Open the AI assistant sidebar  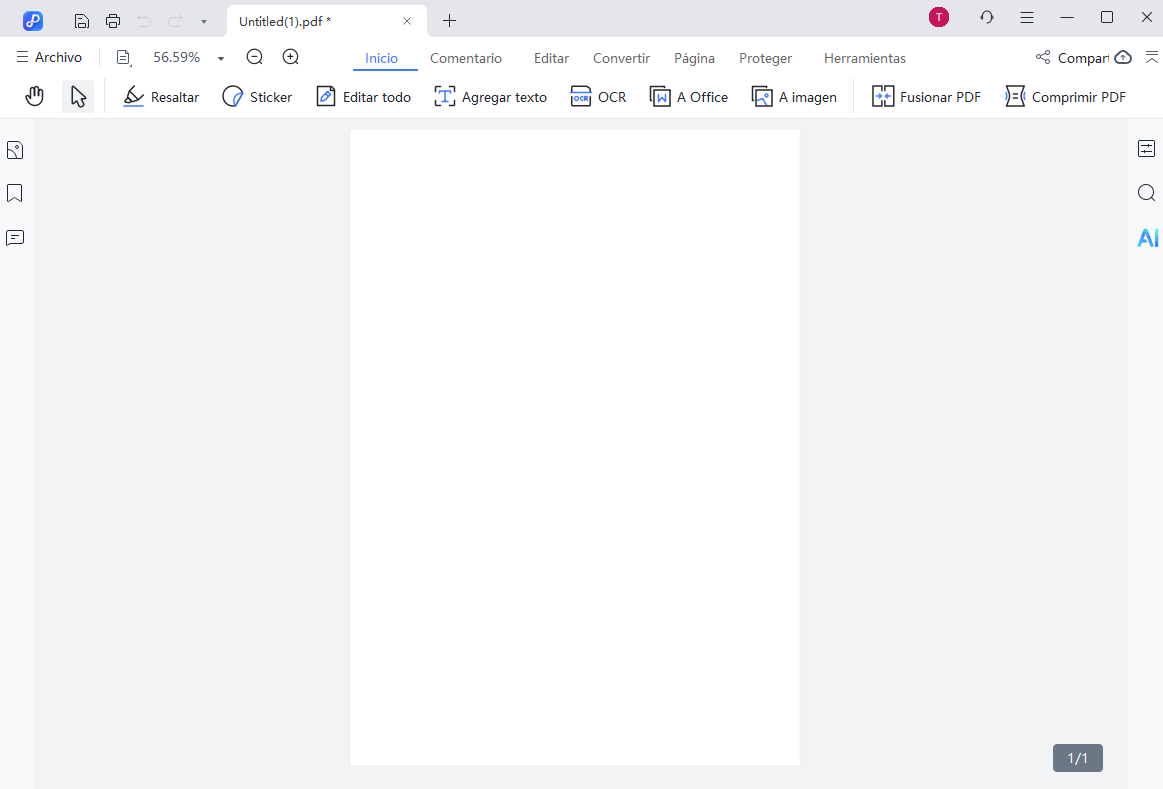1147,238
